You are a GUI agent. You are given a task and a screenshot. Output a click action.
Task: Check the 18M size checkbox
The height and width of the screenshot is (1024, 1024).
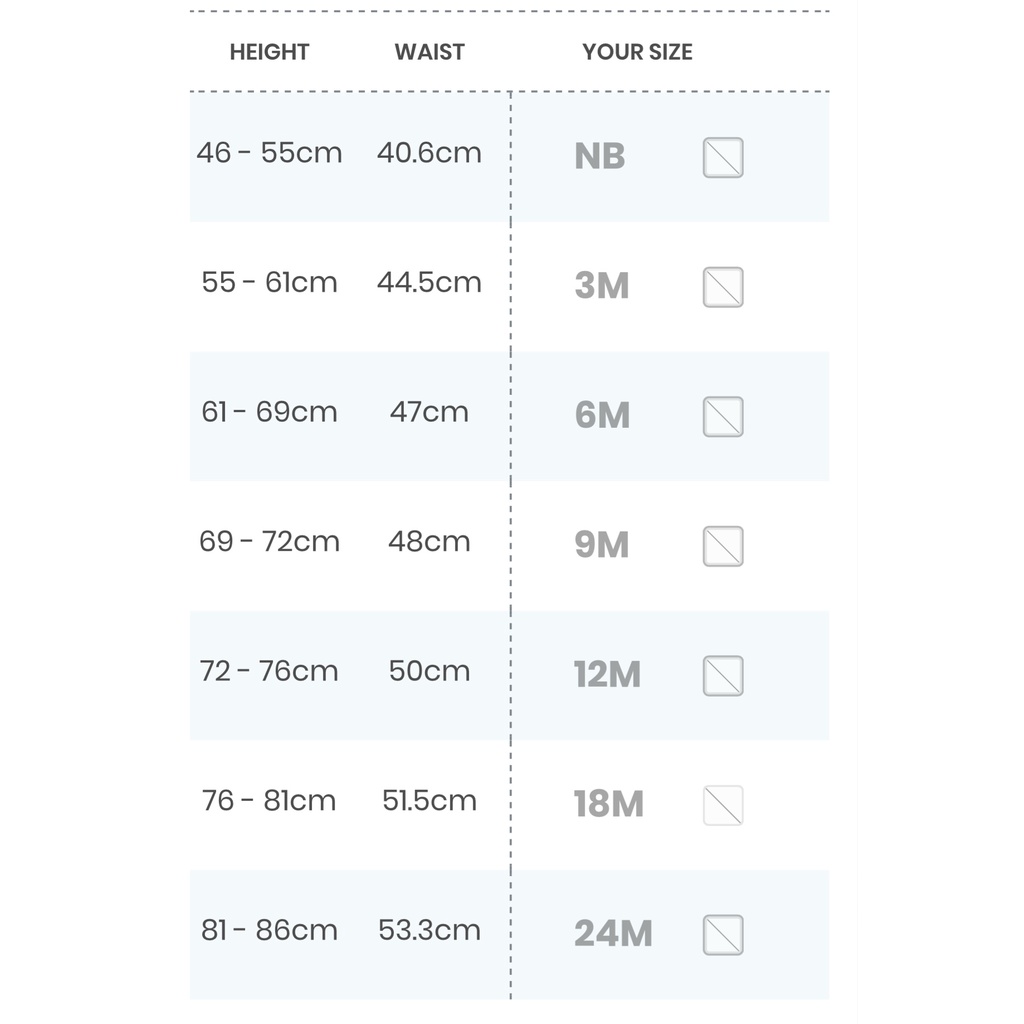pyautogui.click(x=723, y=805)
